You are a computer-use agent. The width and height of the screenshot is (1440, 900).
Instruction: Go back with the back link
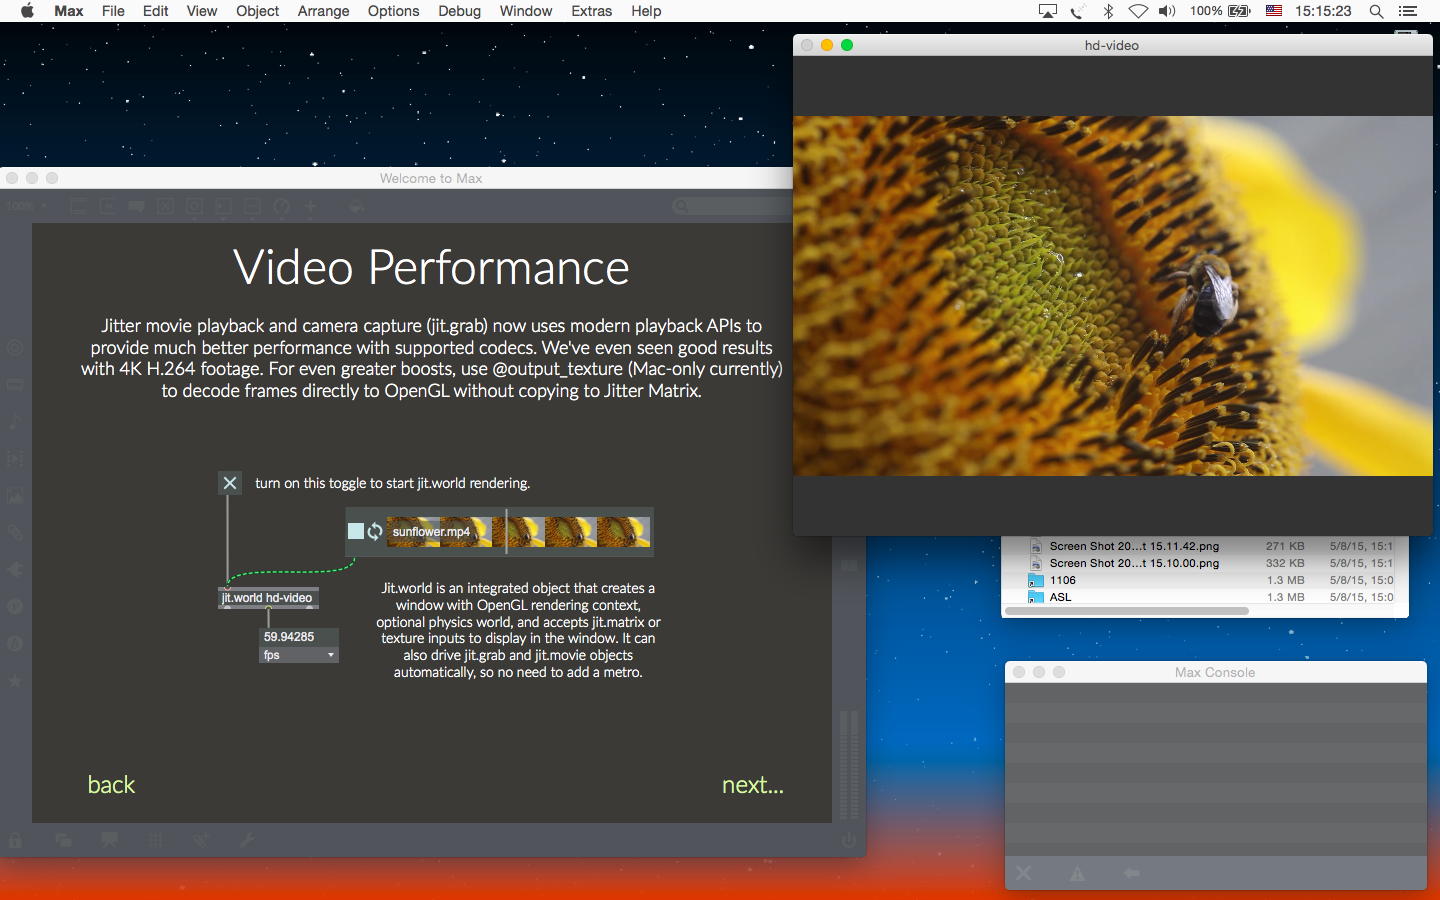click(111, 785)
